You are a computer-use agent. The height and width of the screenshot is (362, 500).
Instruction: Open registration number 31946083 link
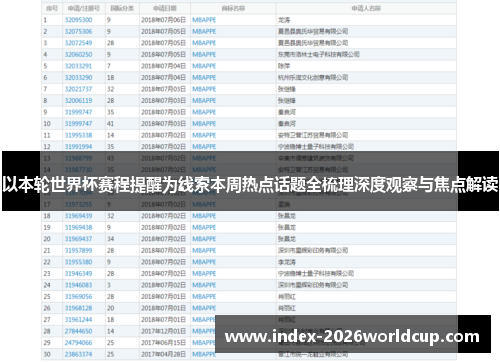tap(78, 285)
